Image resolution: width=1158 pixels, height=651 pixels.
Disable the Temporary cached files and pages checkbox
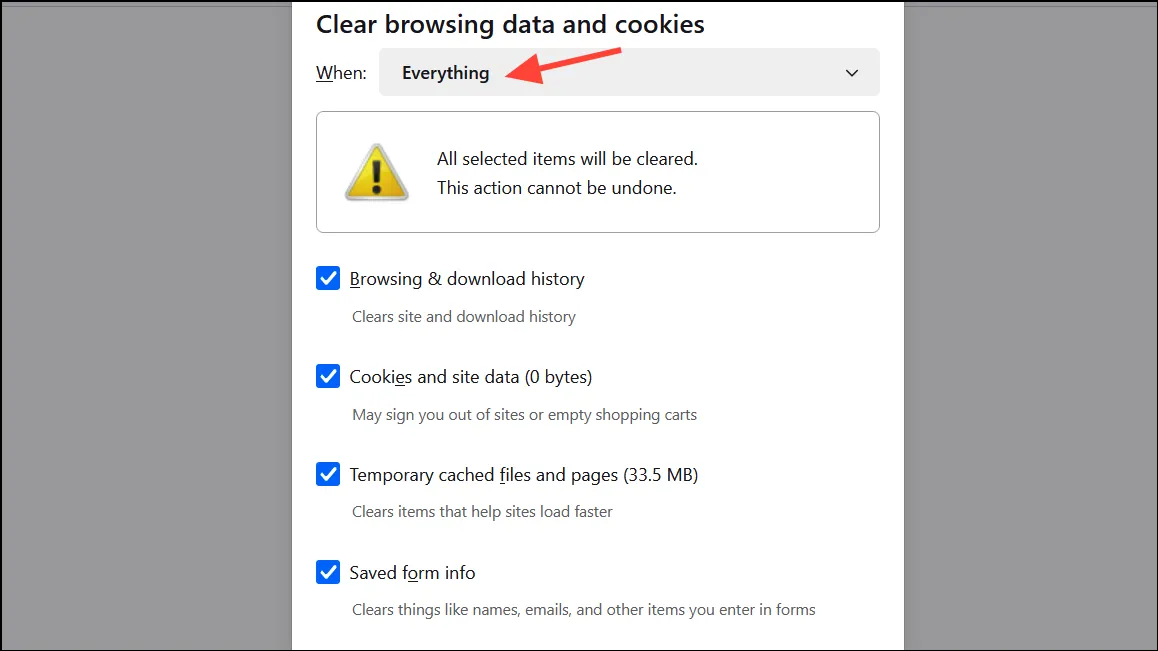[328, 474]
